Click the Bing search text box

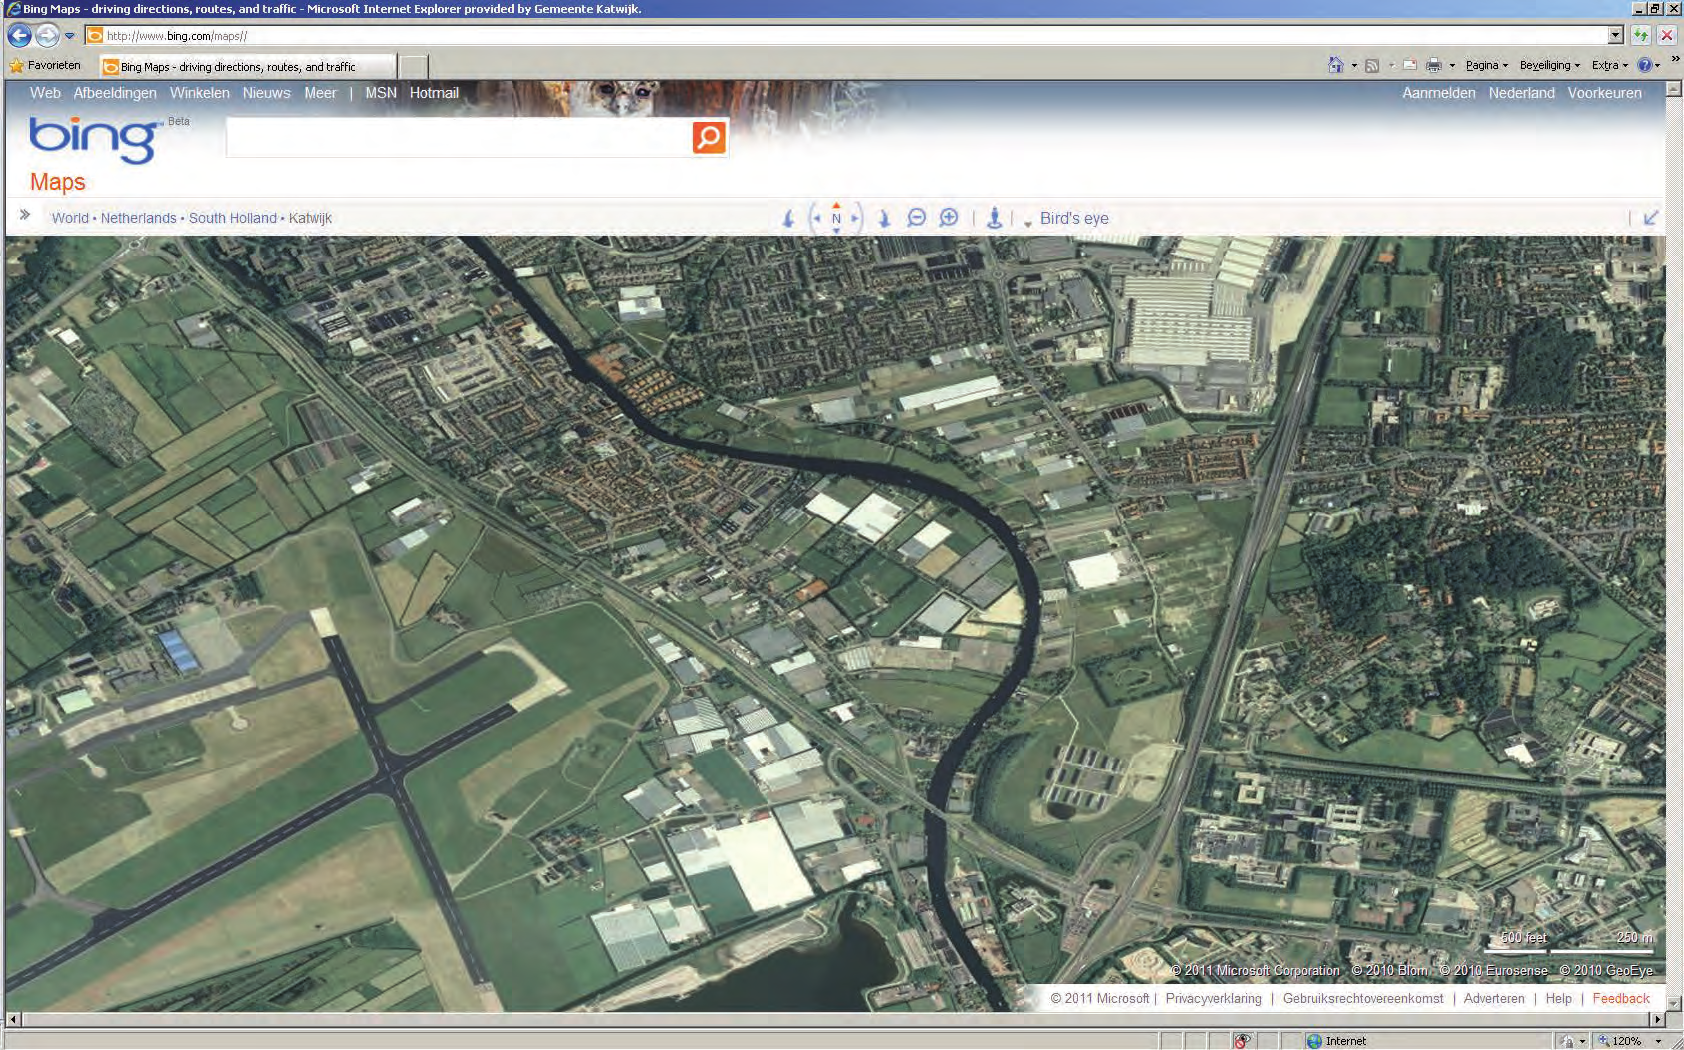[x=459, y=137]
